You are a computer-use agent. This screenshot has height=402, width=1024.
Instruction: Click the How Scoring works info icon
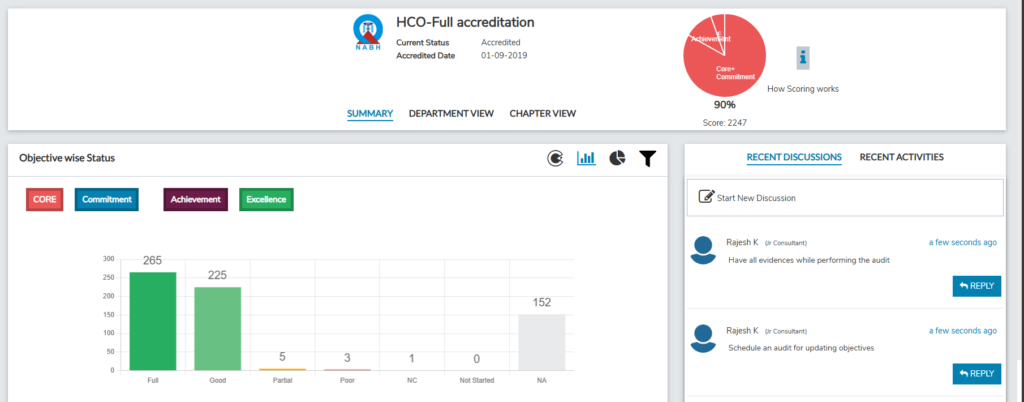click(x=803, y=58)
